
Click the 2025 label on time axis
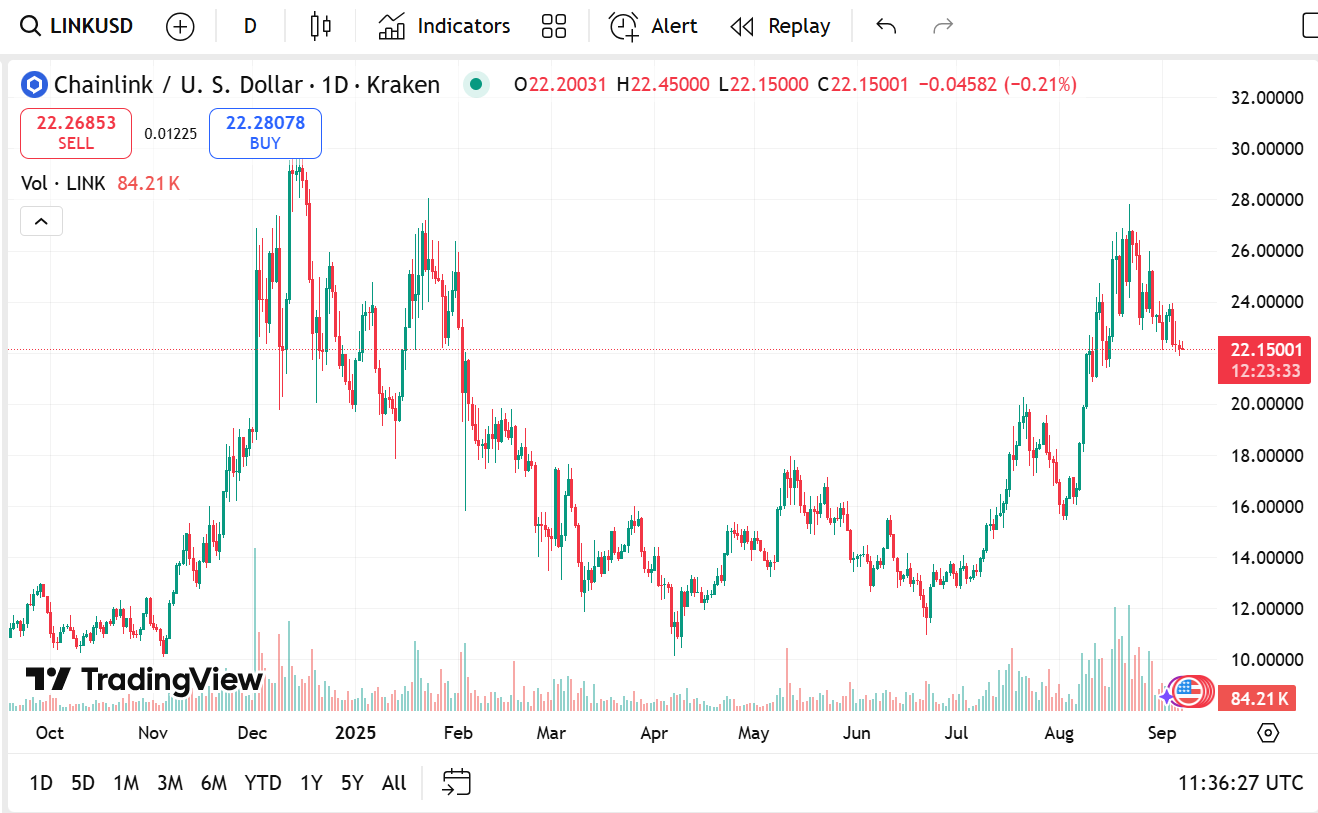pos(355,733)
